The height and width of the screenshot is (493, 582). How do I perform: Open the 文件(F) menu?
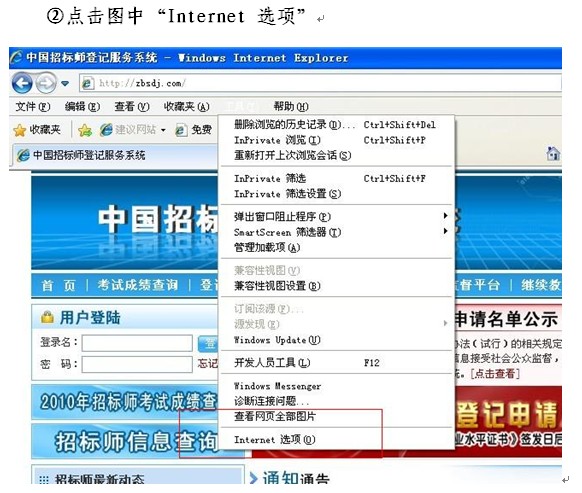tap(33, 107)
